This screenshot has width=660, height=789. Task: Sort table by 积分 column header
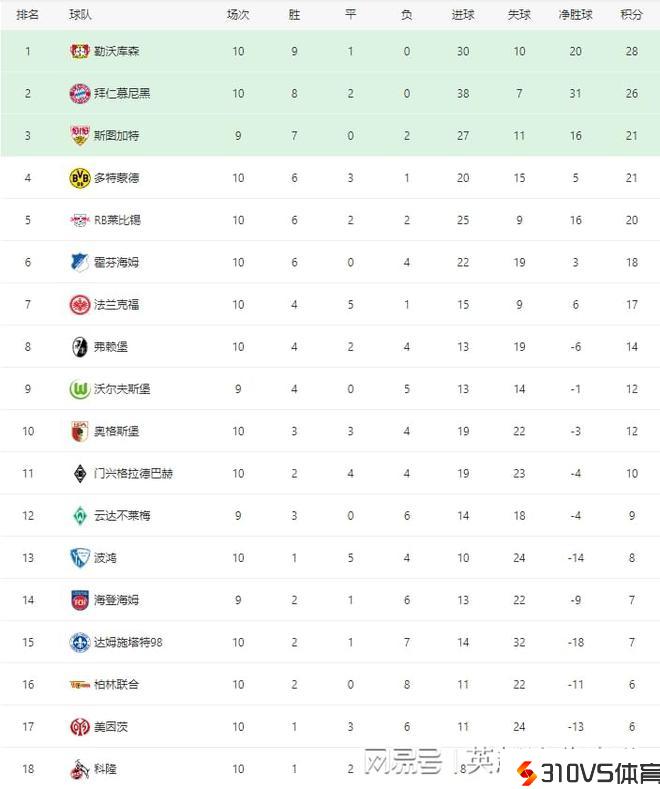pos(631,15)
